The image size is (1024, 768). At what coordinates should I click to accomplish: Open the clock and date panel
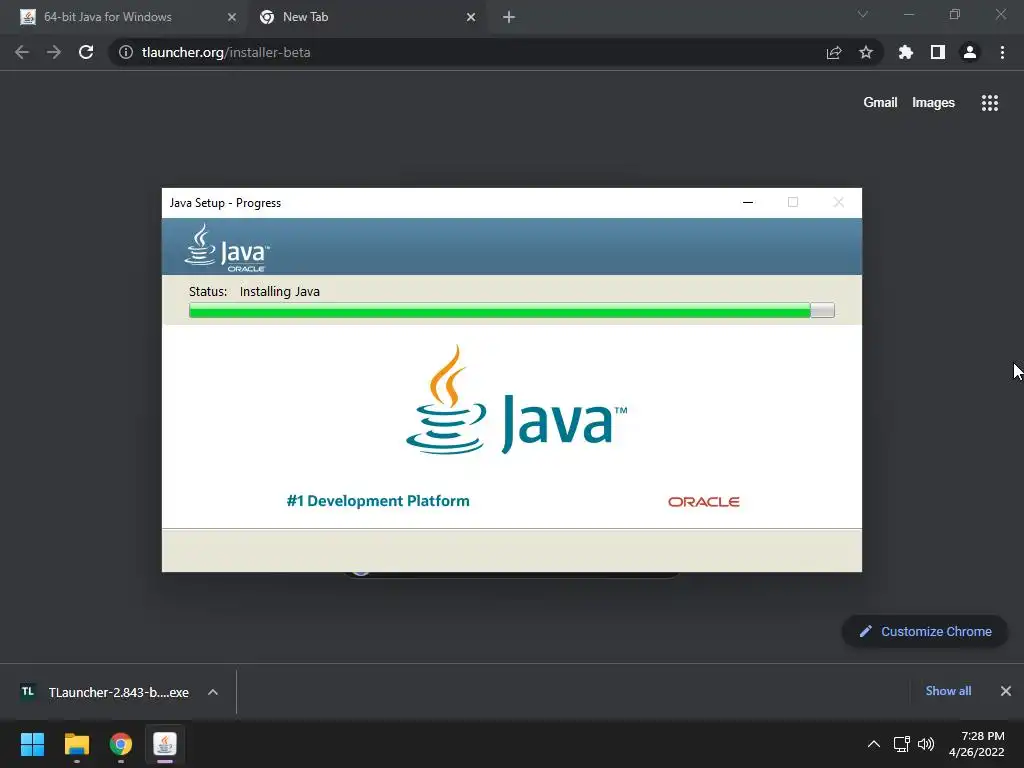click(x=976, y=744)
